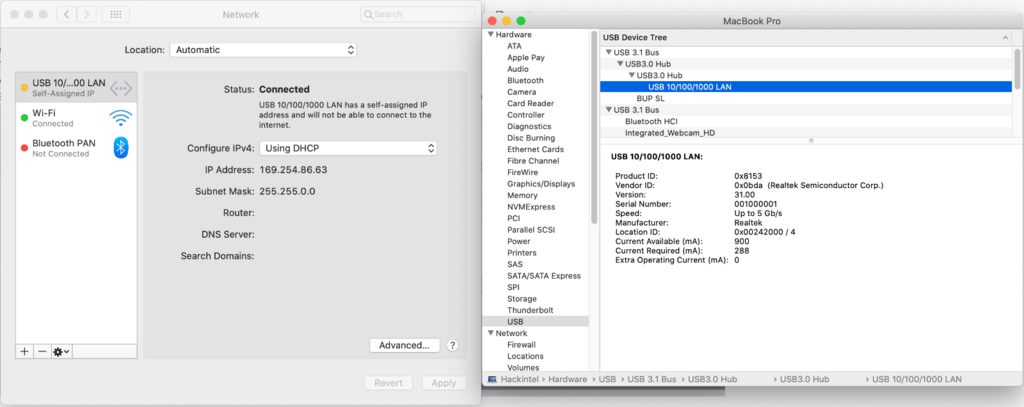1024x407 pixels.
Task: Click the Wi-Fi signal icon
Action: coord(121,118)
